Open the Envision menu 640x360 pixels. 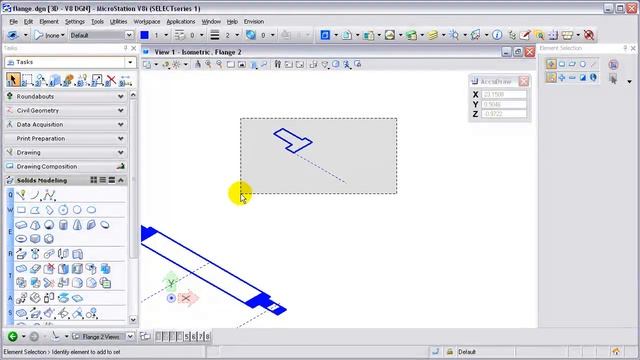click(254, 22)
